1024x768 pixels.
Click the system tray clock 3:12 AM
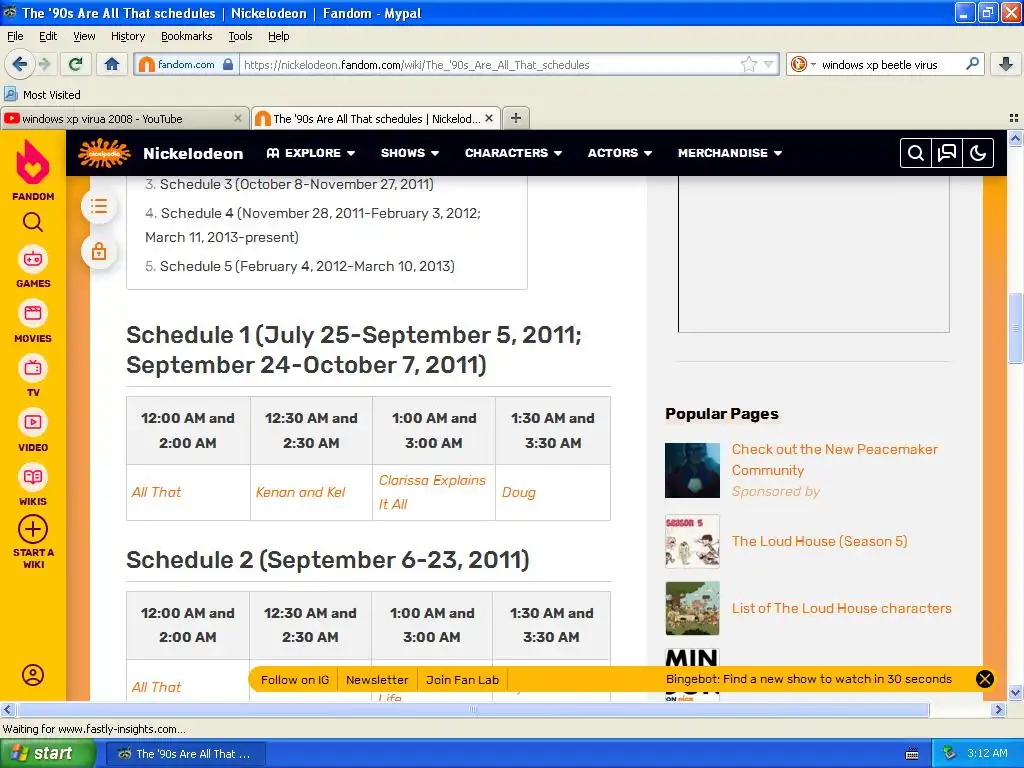(987, 753)
